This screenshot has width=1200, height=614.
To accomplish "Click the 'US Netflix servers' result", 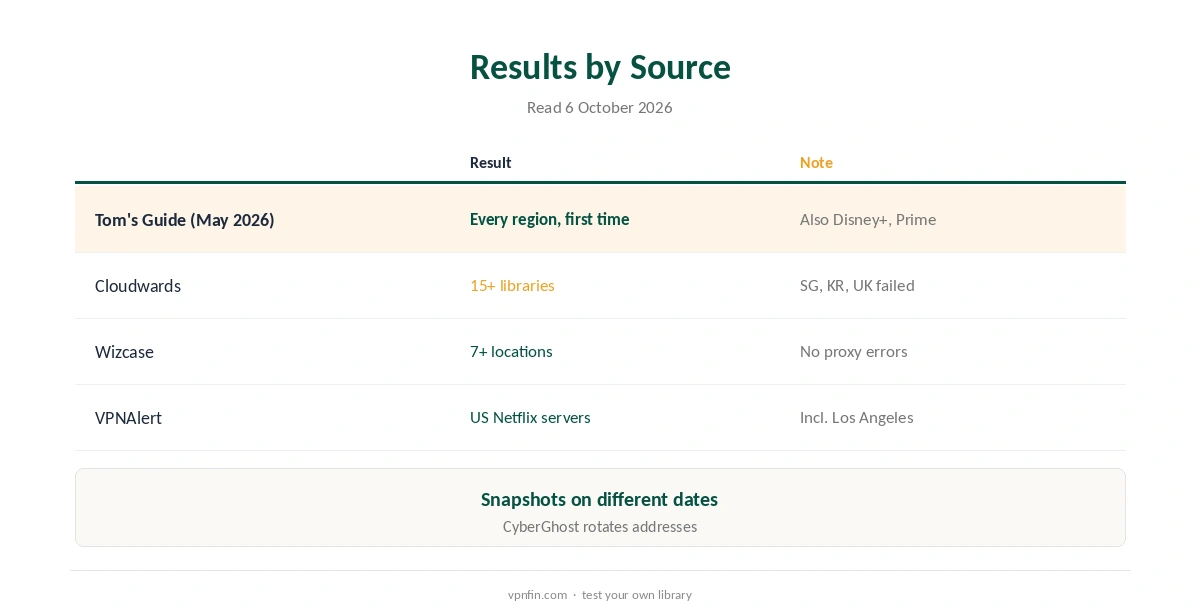I will point(530,417).
